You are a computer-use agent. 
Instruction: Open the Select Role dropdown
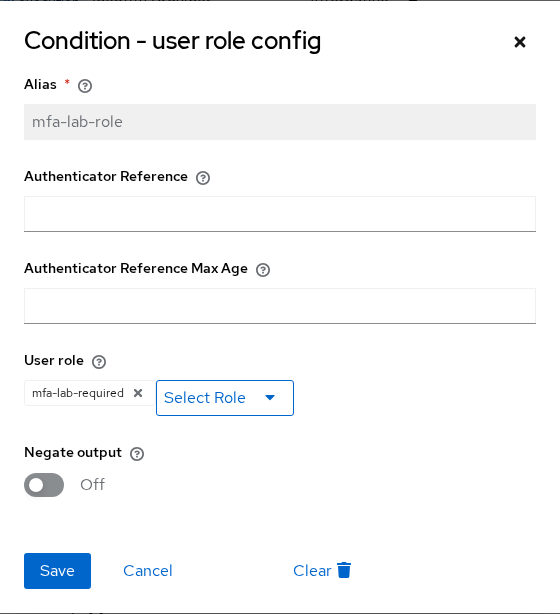click(x=225, y=398)
